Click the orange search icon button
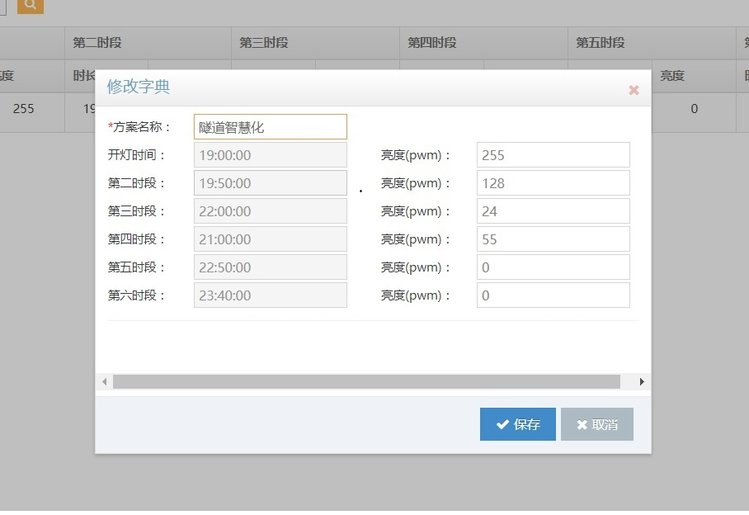749x515 pixels. (x=30, y=5)
